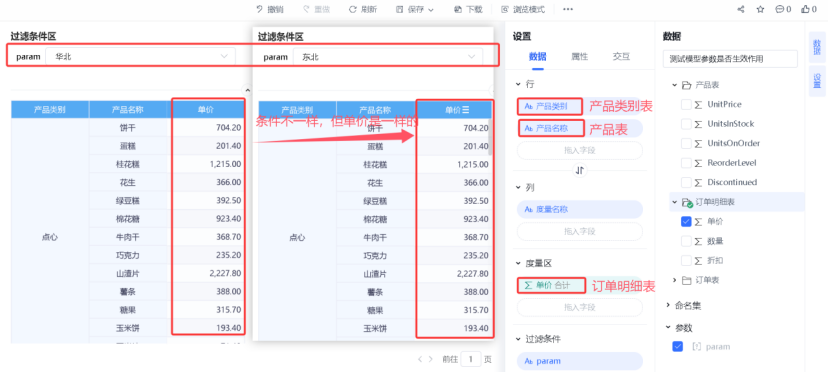Check the UnitsOnOrder checkbox

686,143
